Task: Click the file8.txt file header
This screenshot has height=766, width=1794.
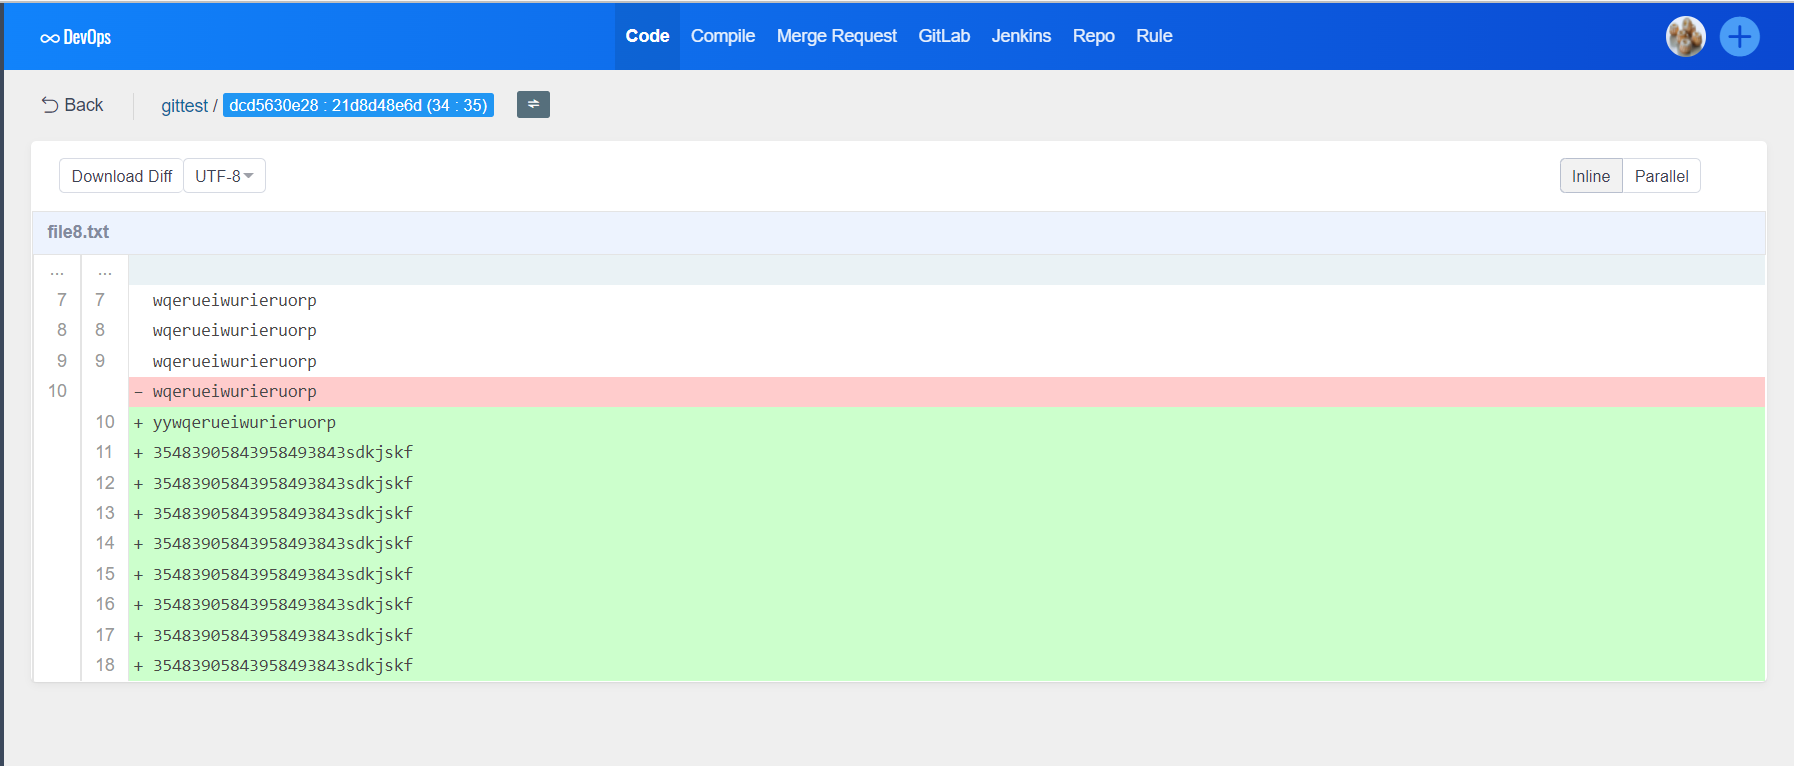Action: [x=78, y=232]
